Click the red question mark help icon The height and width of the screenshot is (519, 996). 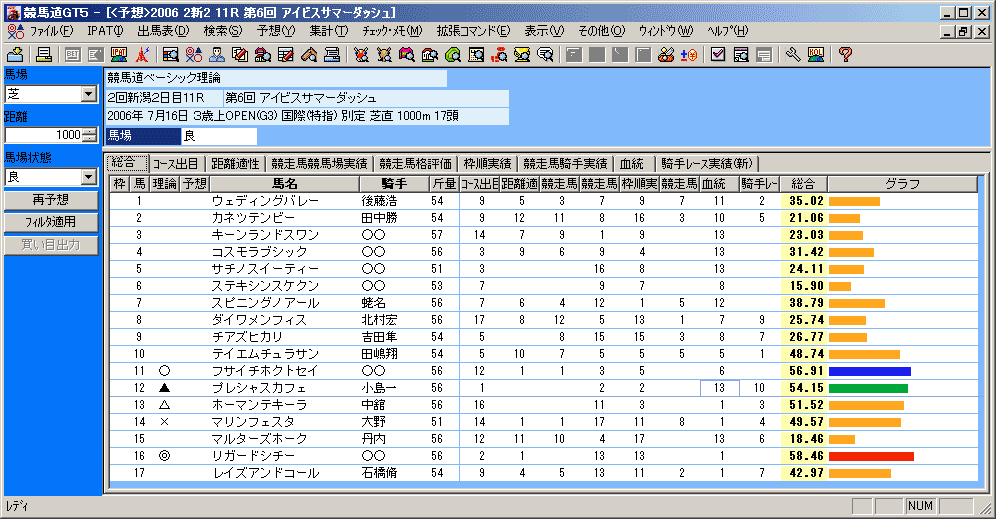[844, 54]
